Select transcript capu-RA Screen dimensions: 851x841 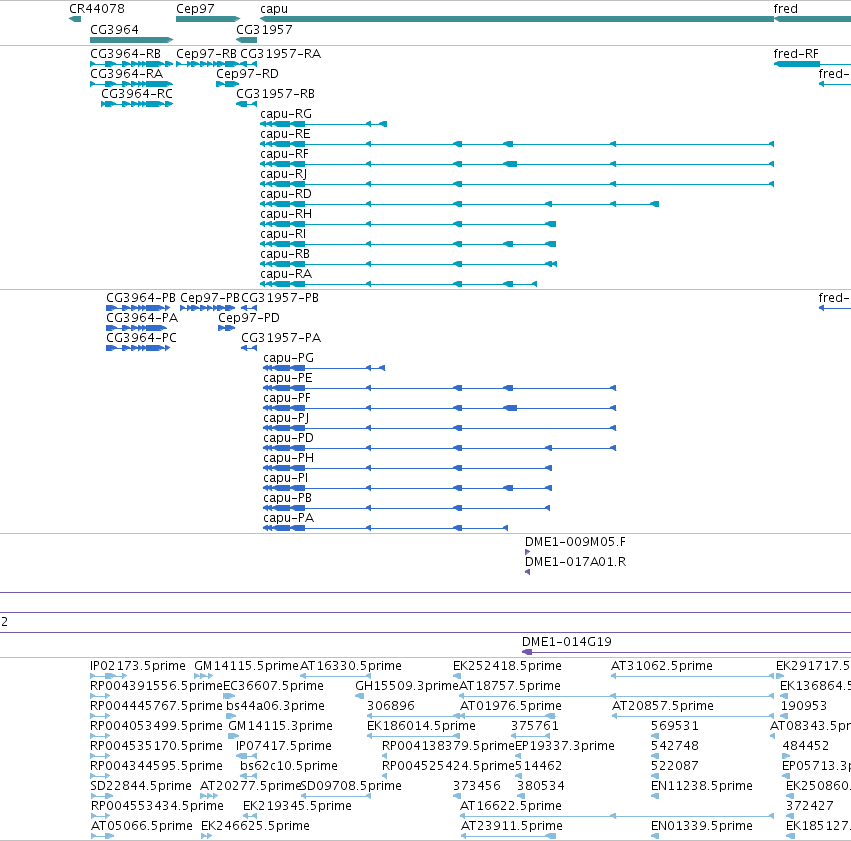(398, 284)
